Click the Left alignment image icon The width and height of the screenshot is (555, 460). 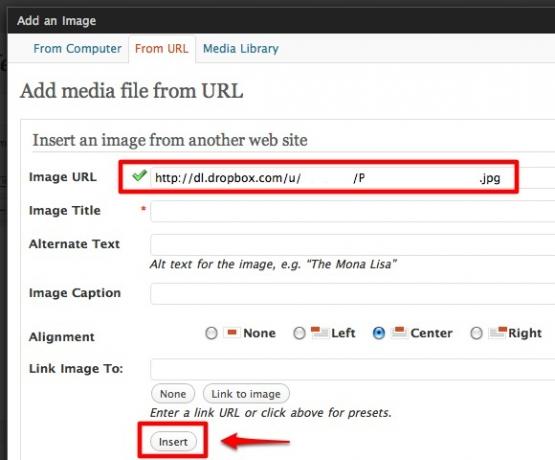coord(320,333)
